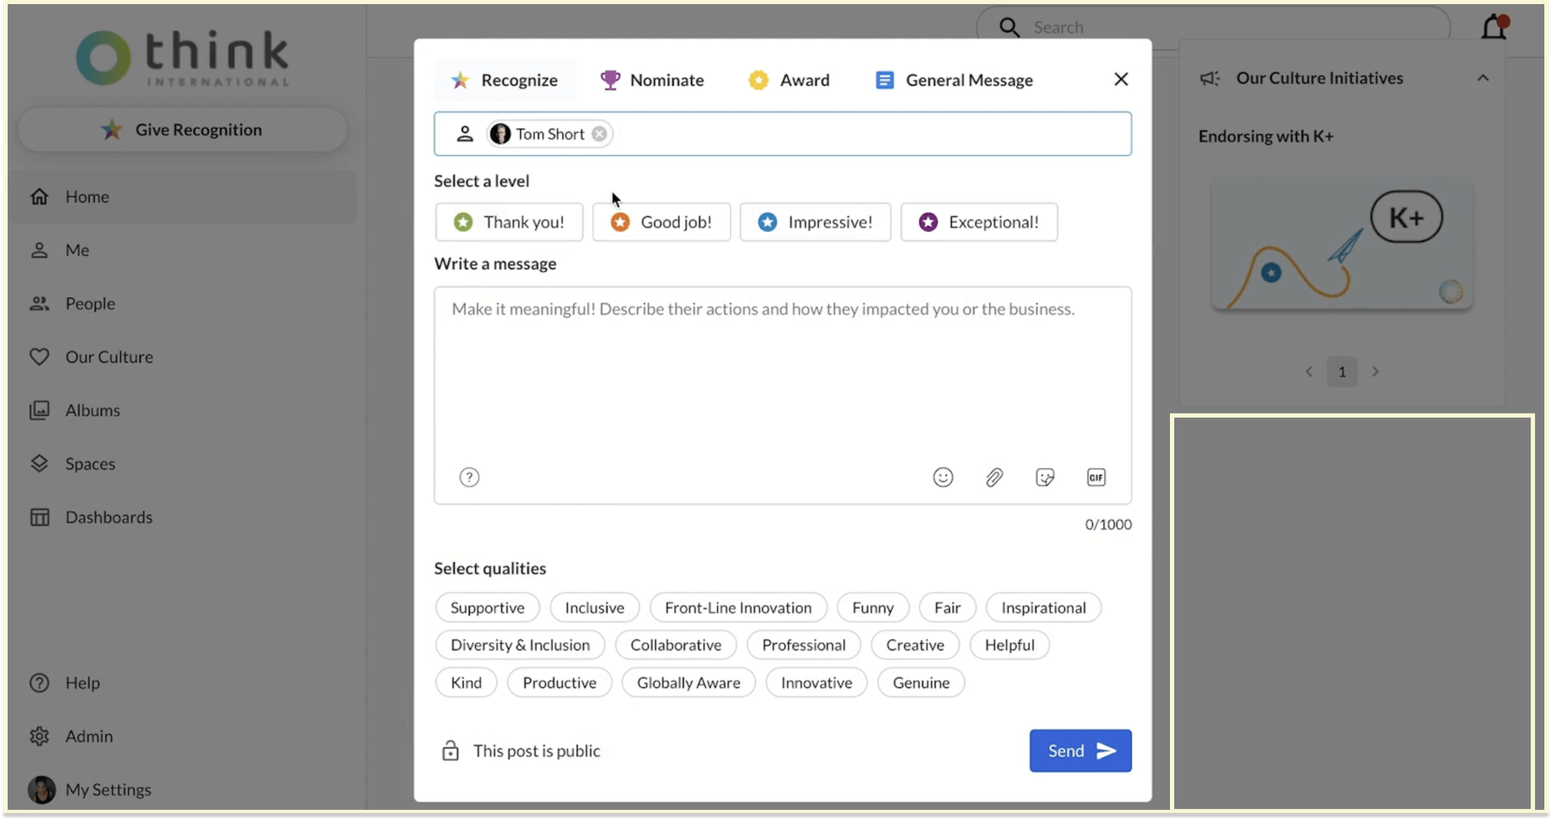This screenshot has width=1552, height=820.
Task: Toggle the Collaborative quality
Action: click(x=676, y=645)
